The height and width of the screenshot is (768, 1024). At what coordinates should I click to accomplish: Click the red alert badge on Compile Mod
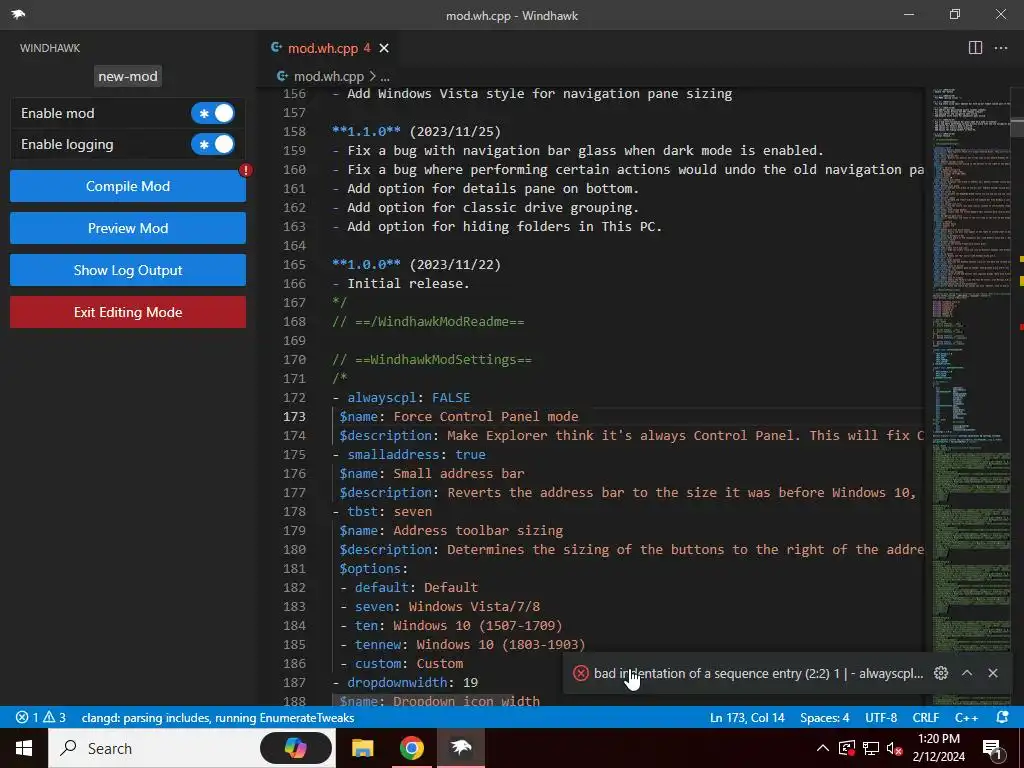coord(246,170)
